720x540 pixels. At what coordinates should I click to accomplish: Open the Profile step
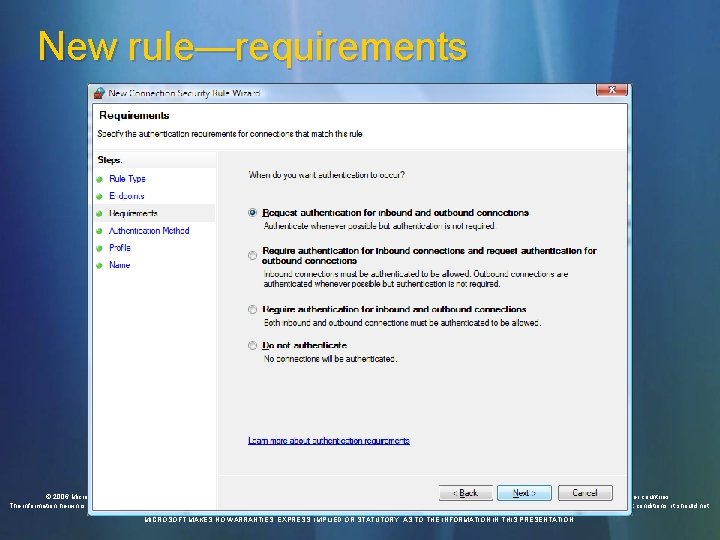click(x=120, y=248)
